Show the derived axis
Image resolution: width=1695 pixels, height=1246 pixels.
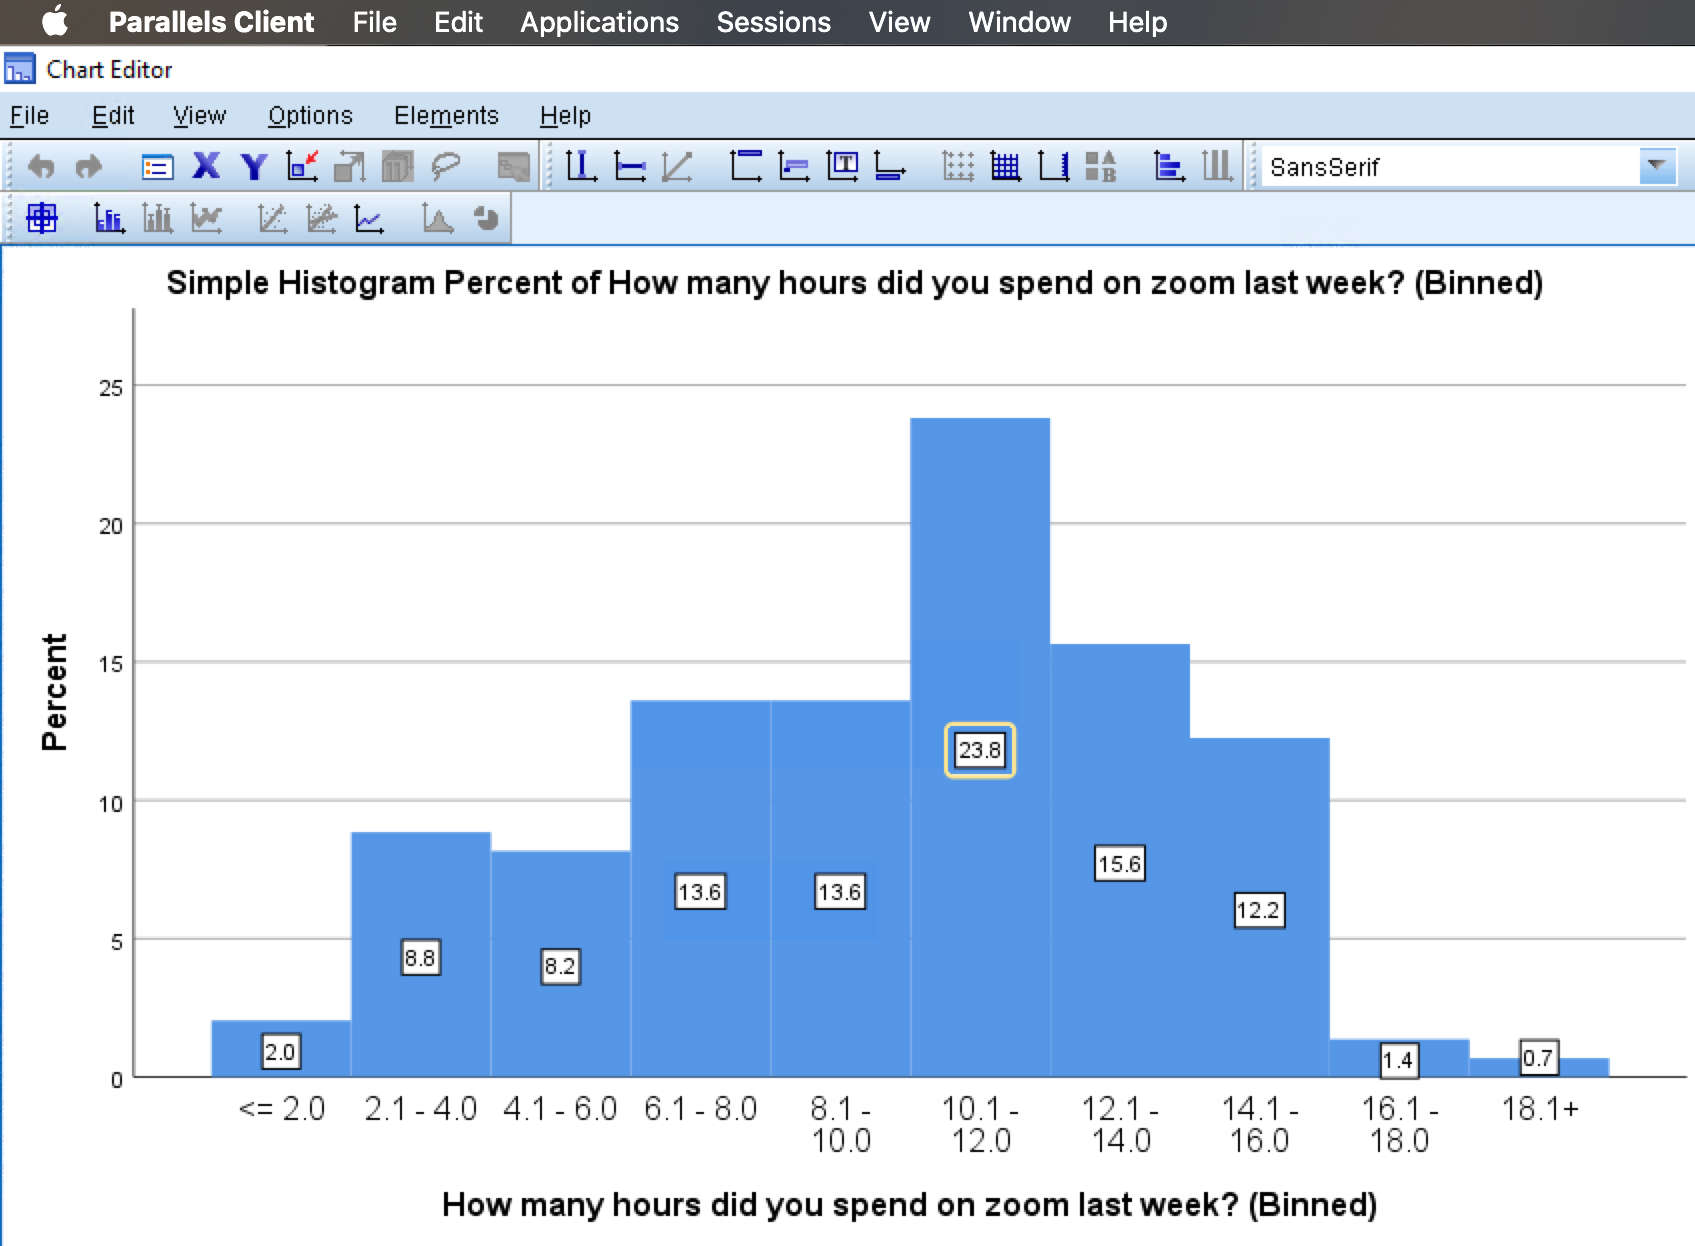click(x=1053, y=166)
